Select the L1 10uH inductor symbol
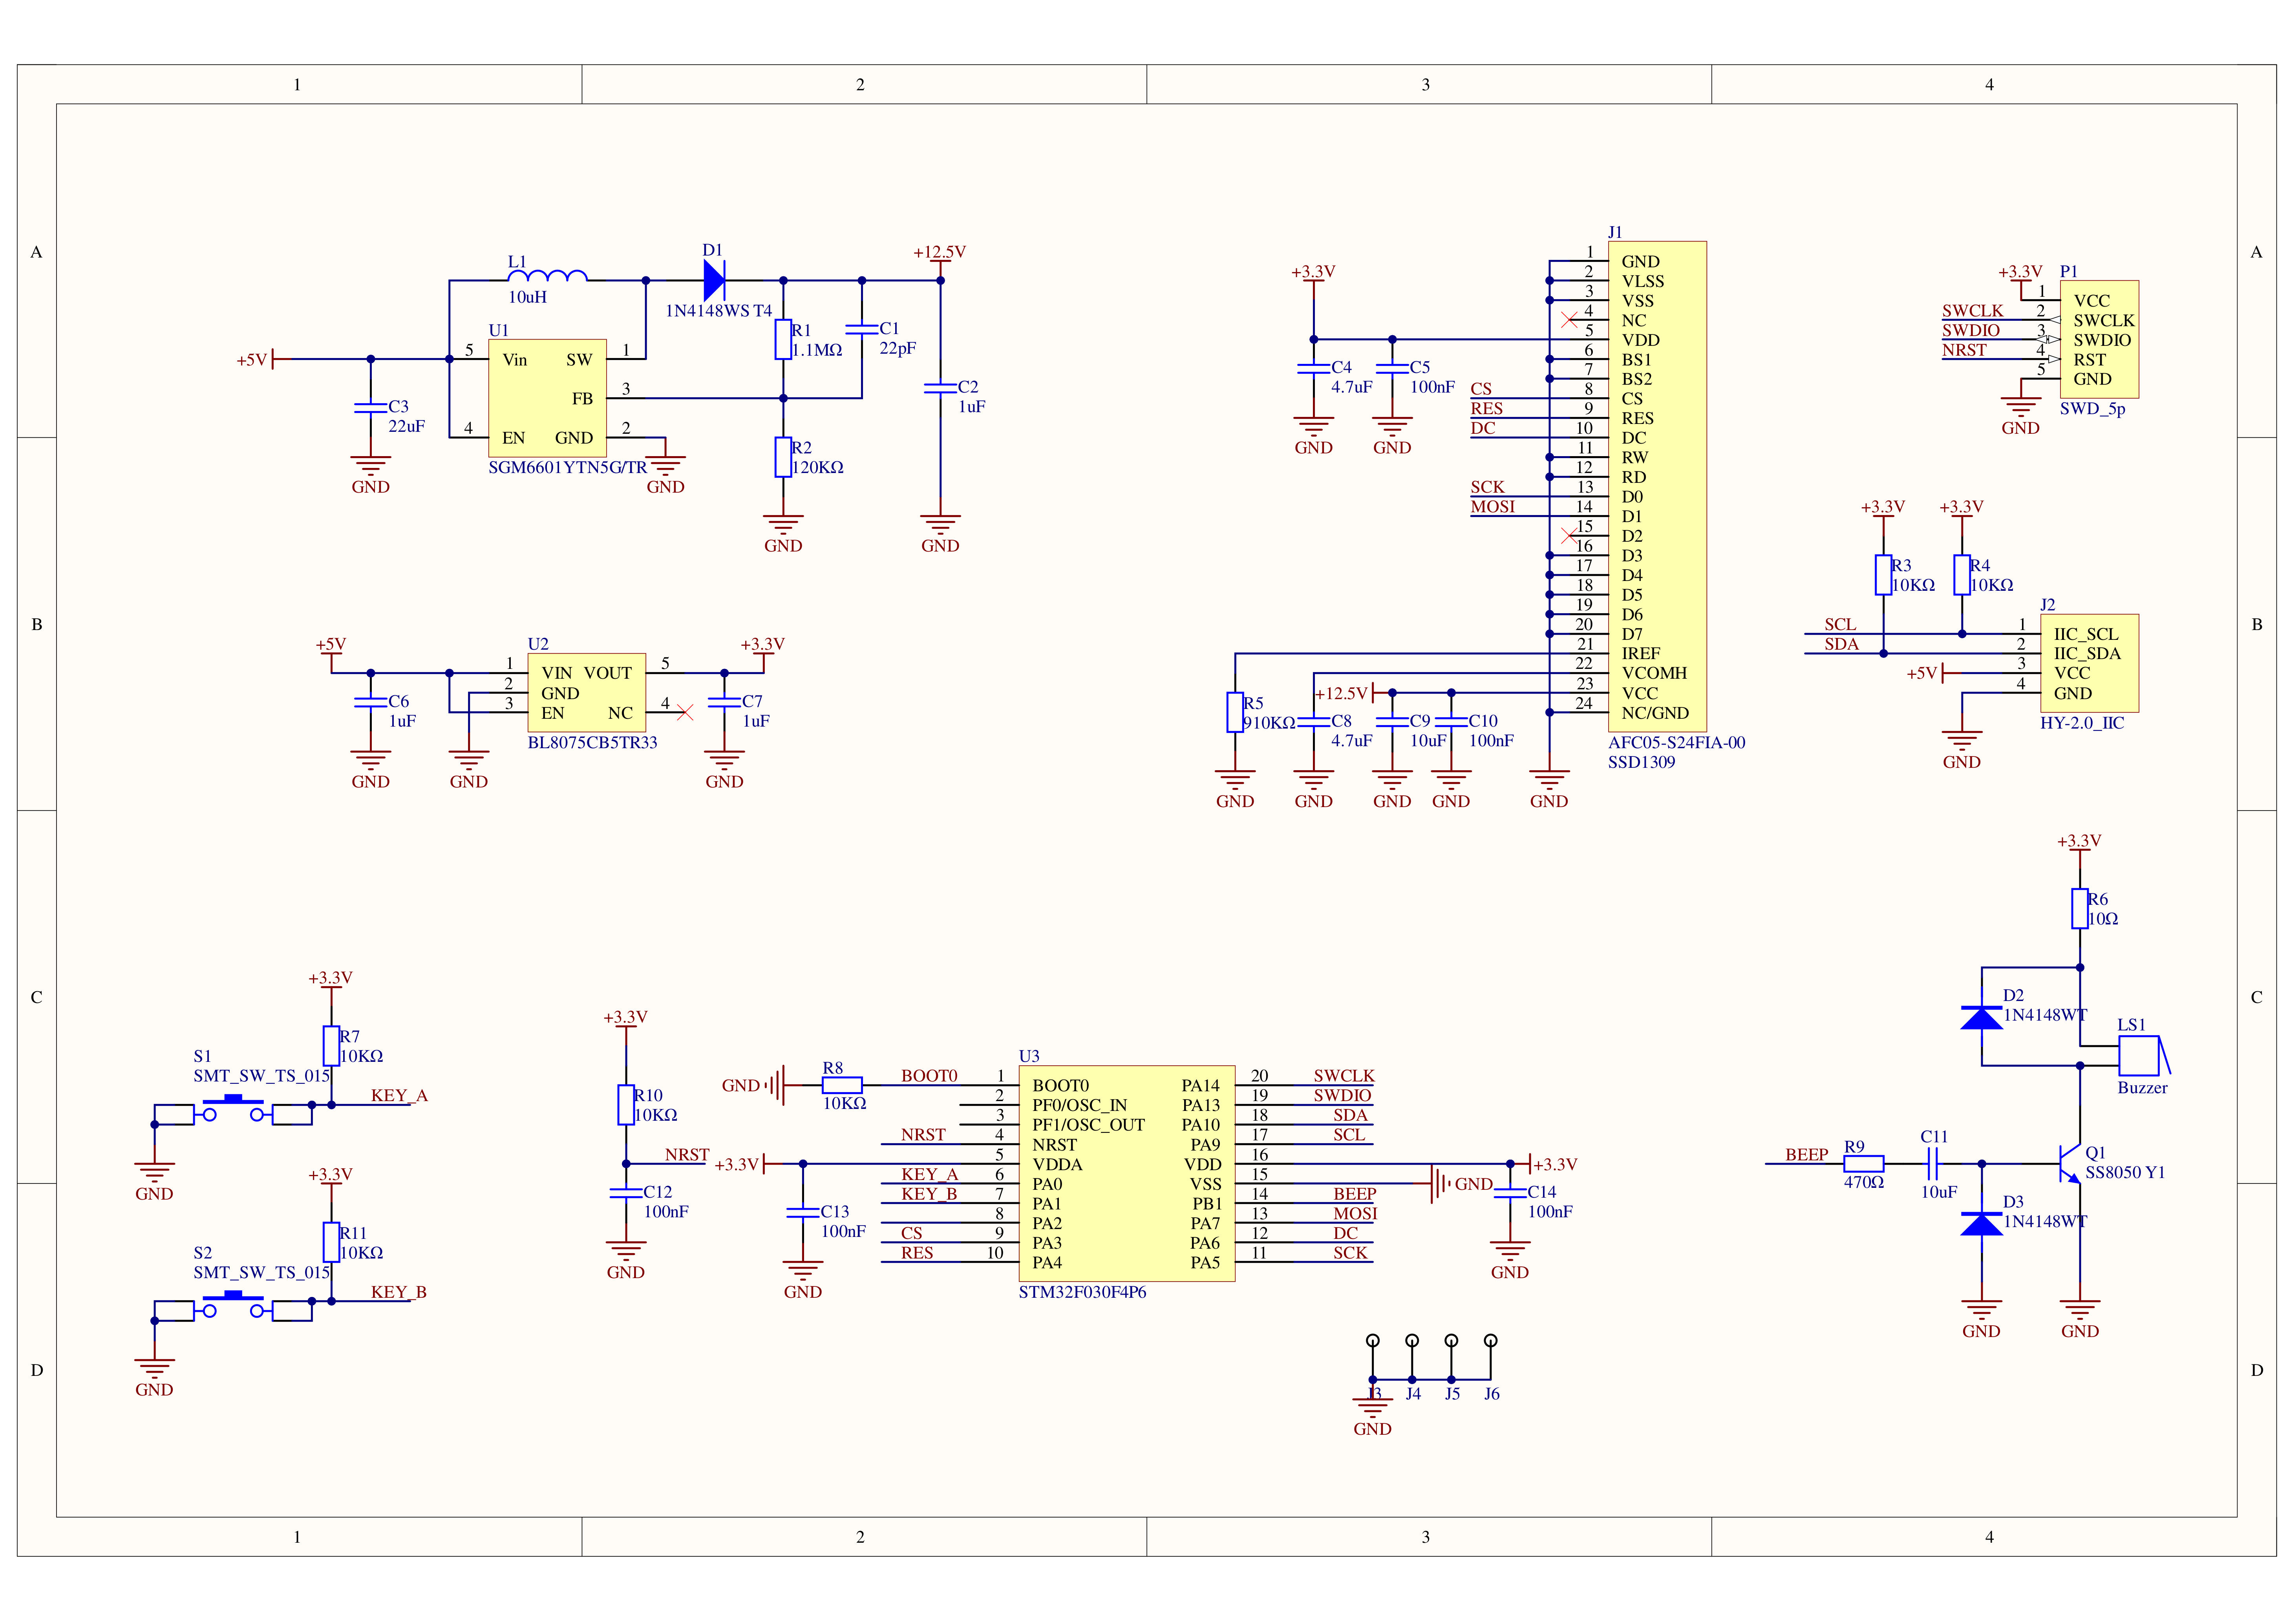 pyautogui.click(x=547, y=275)
